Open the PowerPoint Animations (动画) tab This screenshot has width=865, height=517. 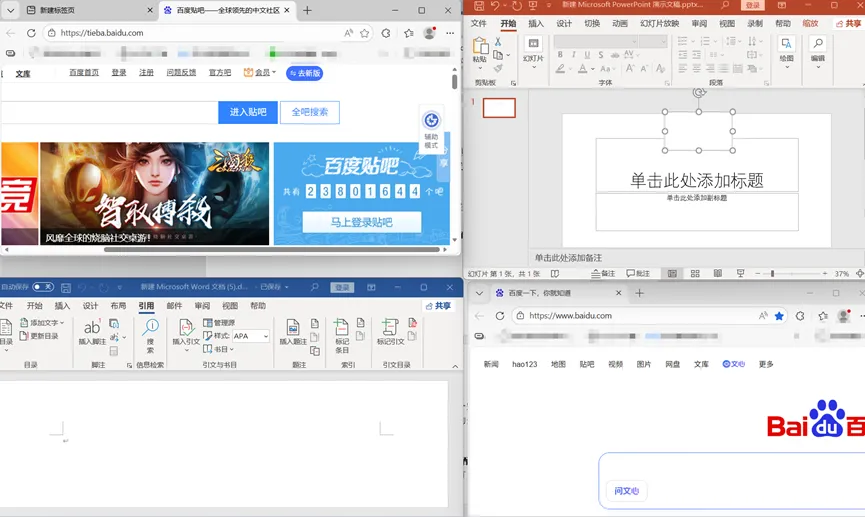(620, 23)
